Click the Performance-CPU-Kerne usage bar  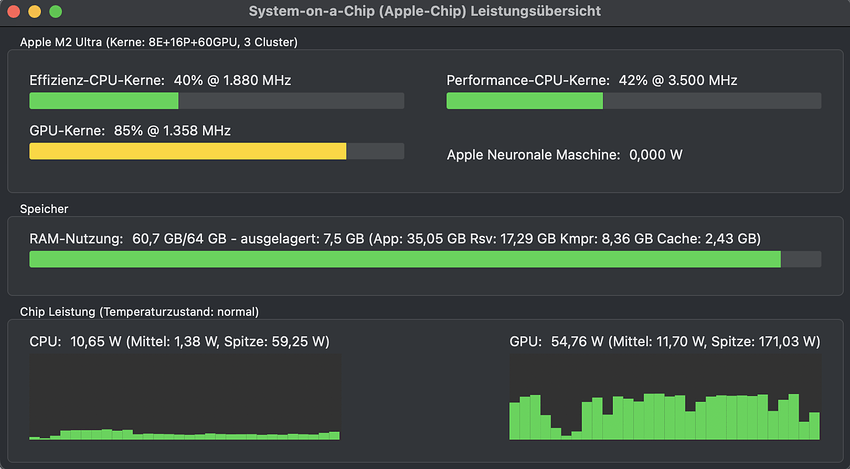[x=633, y=101]
